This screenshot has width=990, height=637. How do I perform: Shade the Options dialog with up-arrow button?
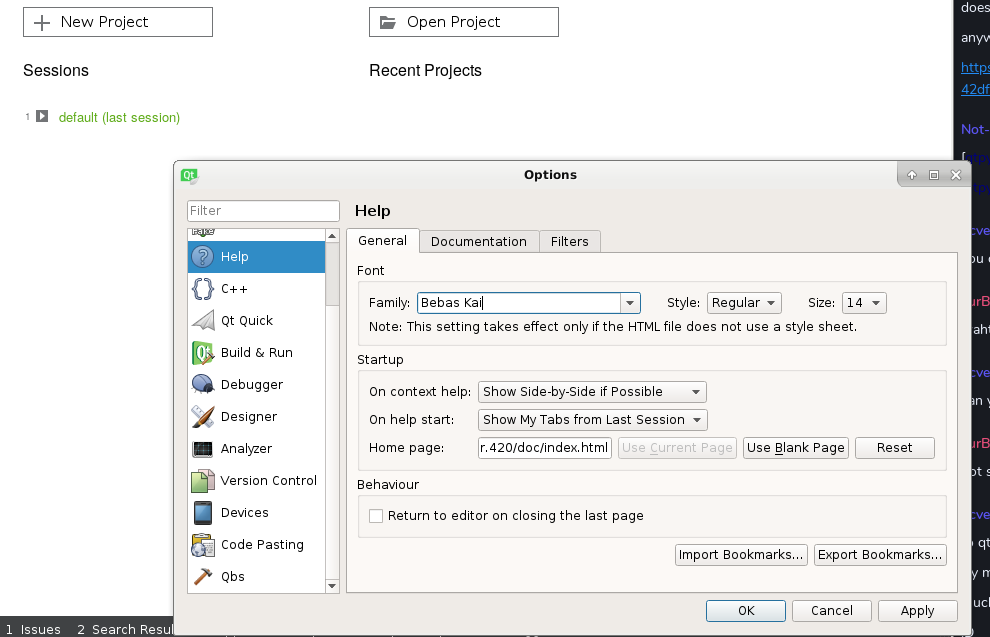tap(912, 176)
